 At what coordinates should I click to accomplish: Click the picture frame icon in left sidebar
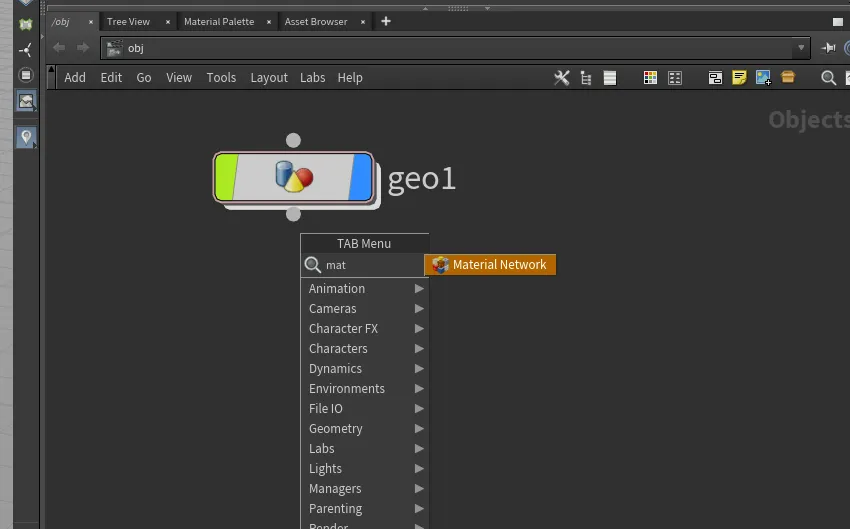point(26,101)
